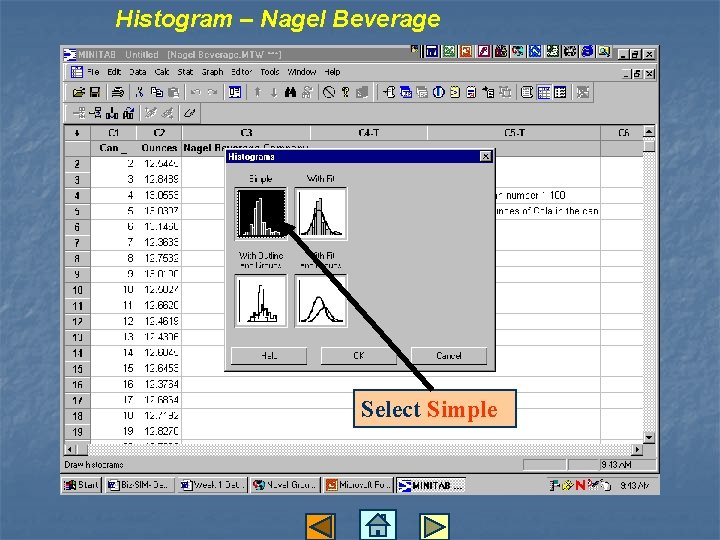Open the Editor menu

click(242, 72)
